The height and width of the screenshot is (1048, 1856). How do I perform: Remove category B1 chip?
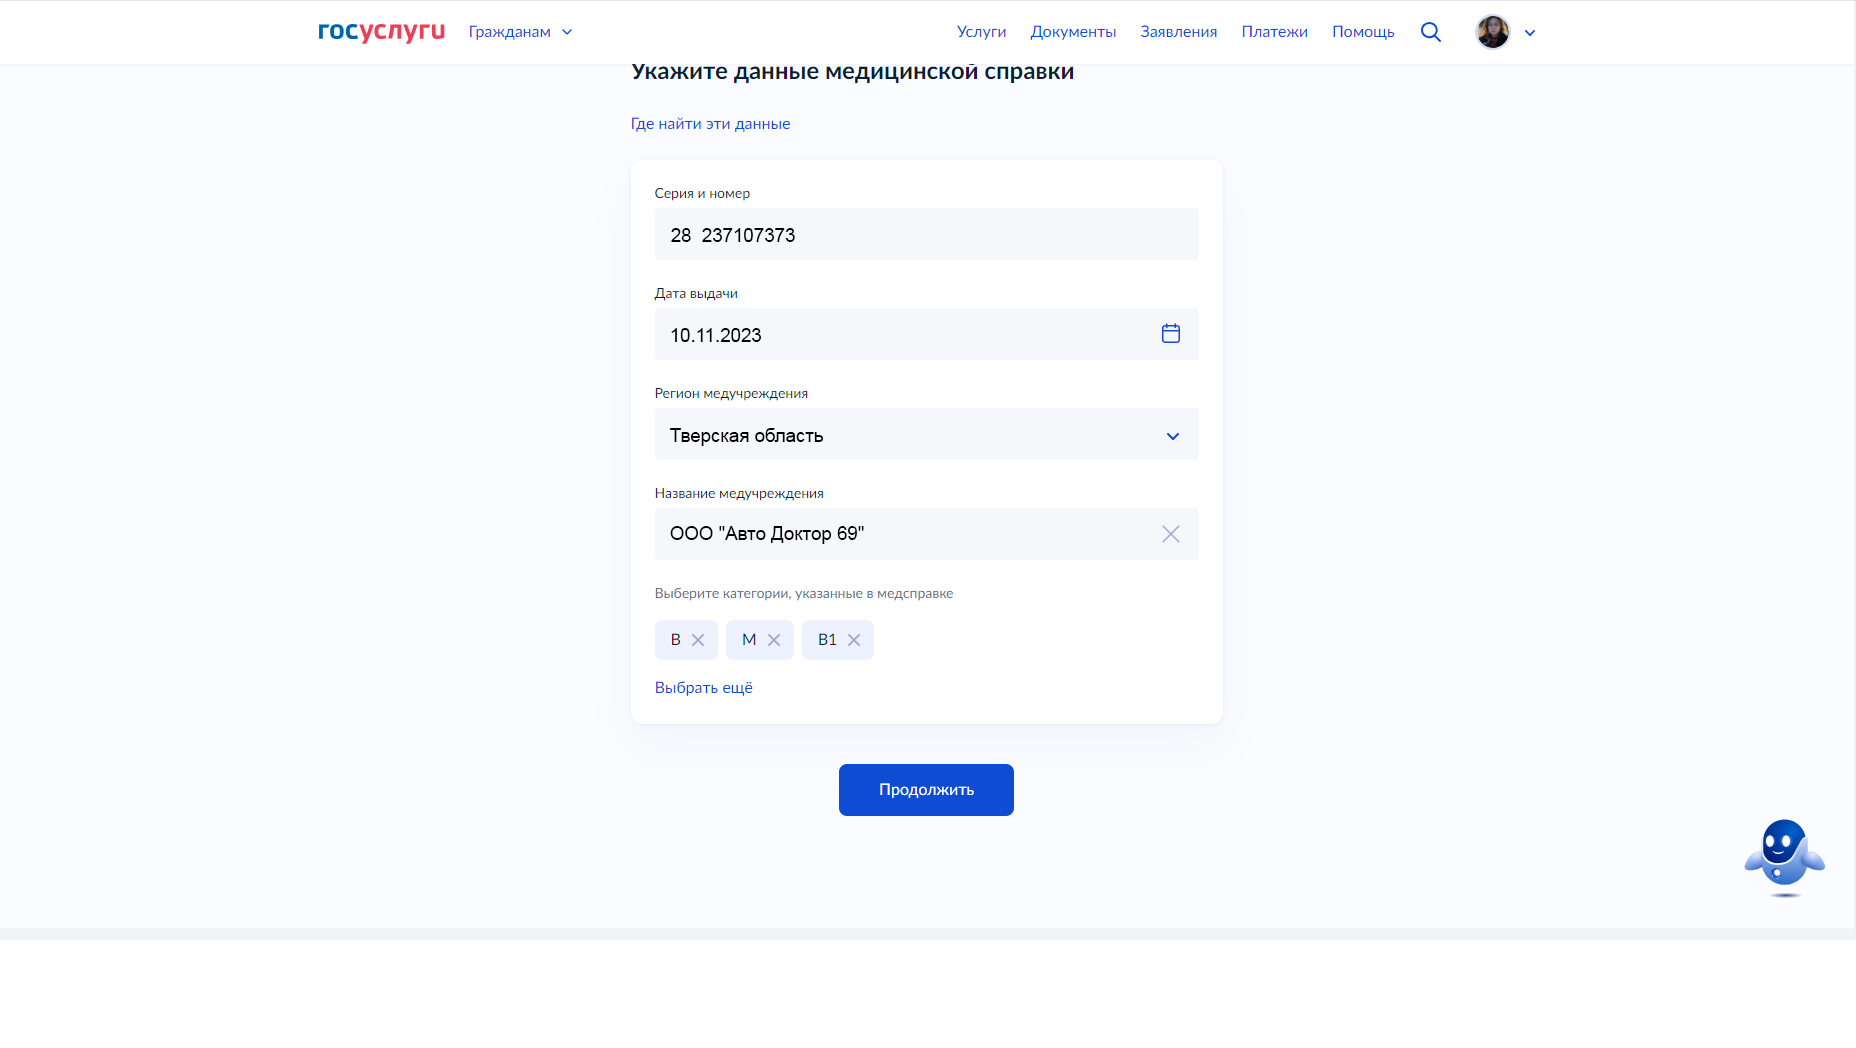(854, 640)
